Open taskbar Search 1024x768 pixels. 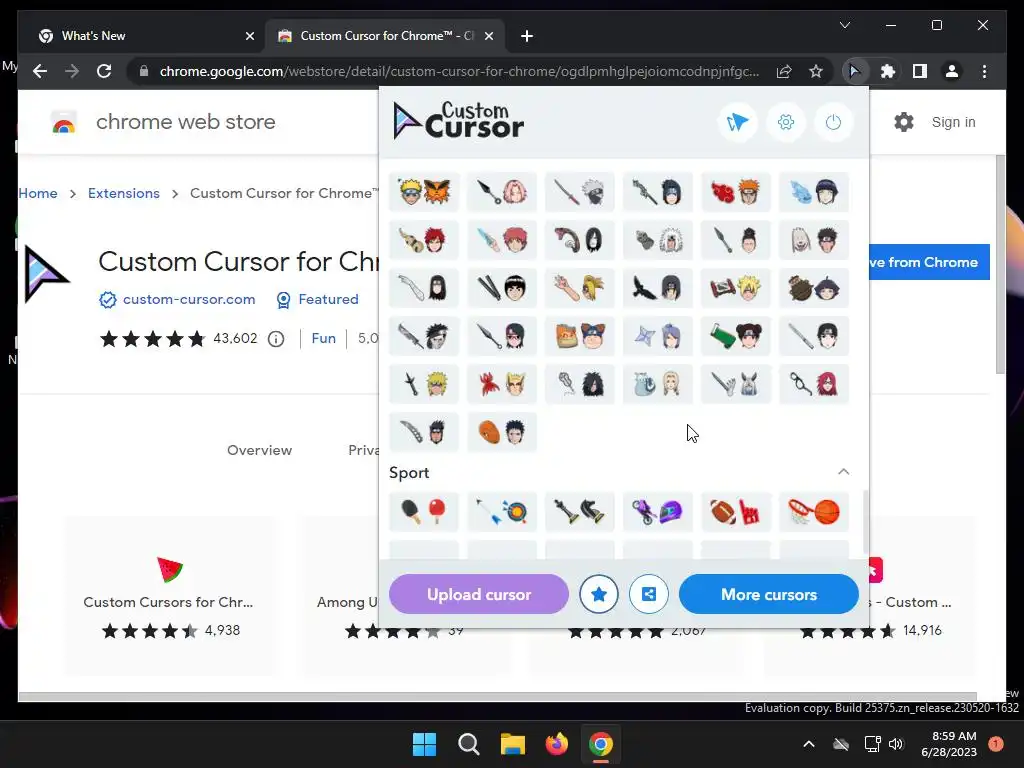[469, 744]
